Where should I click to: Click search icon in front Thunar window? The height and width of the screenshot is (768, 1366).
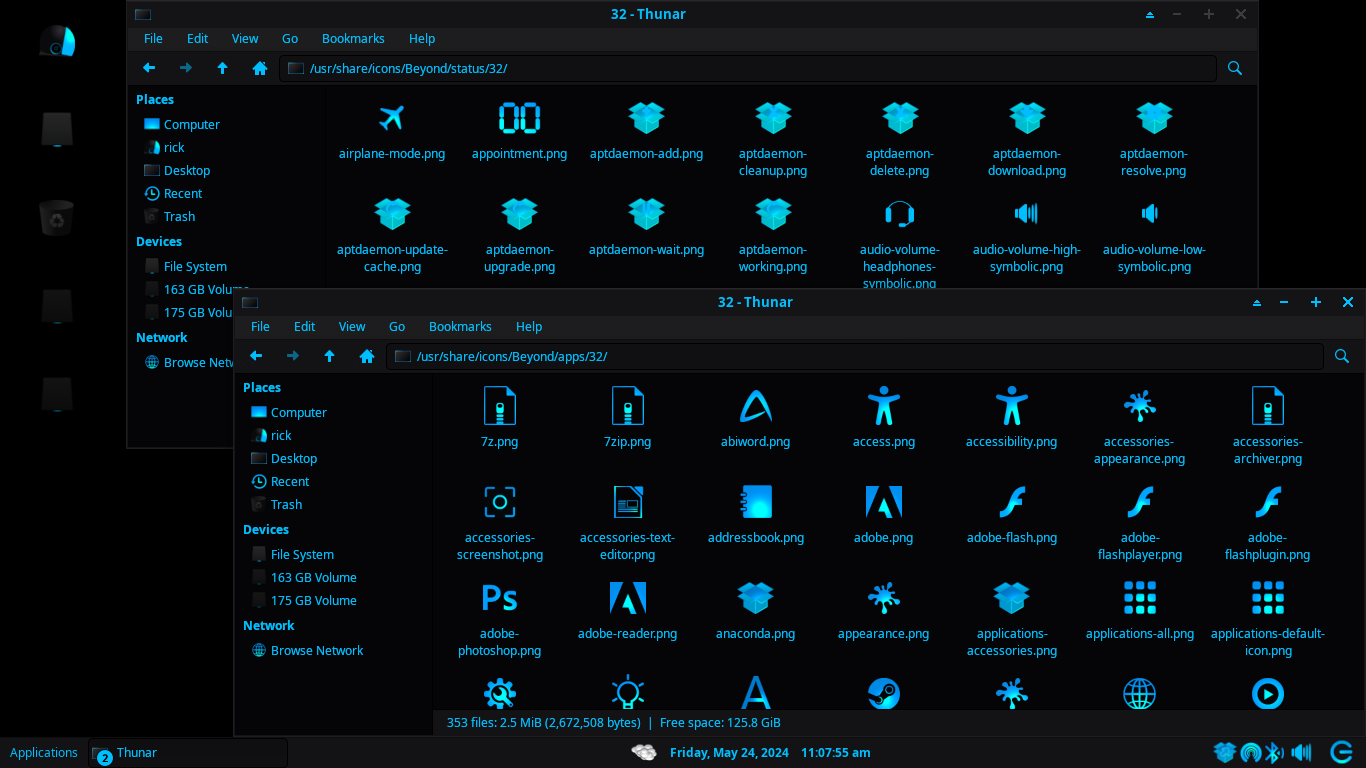click(x=1342, y=356)
